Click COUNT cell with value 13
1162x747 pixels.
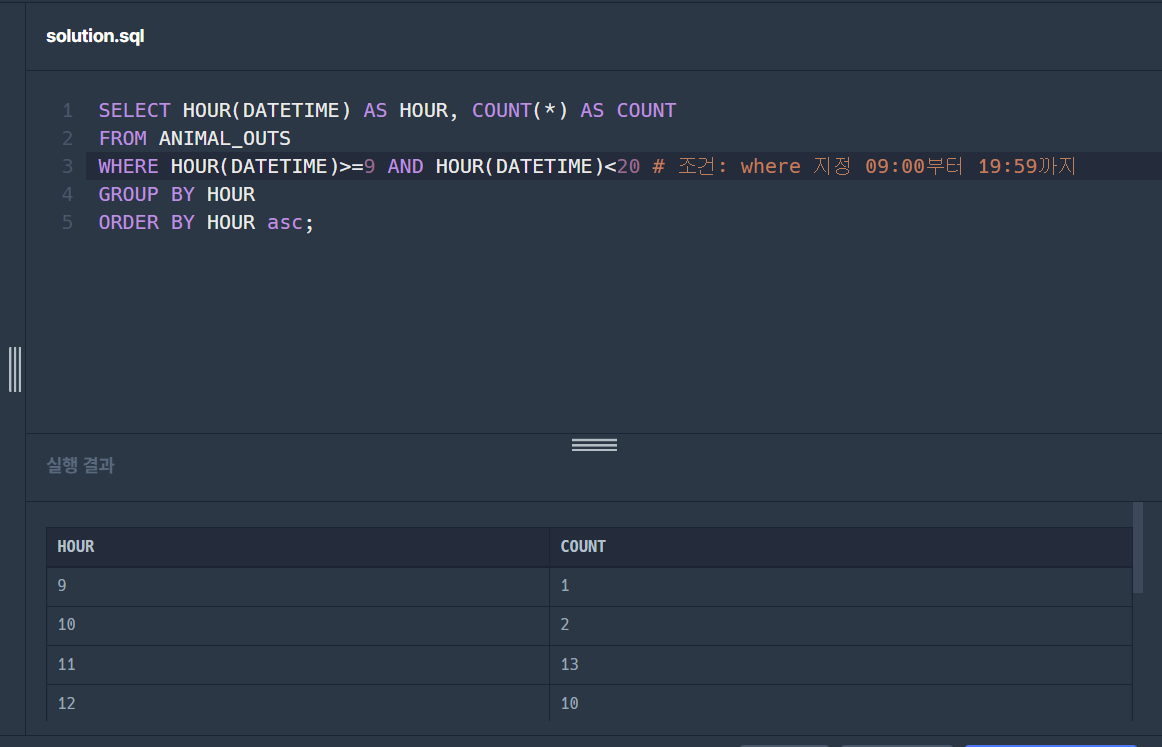840,665
